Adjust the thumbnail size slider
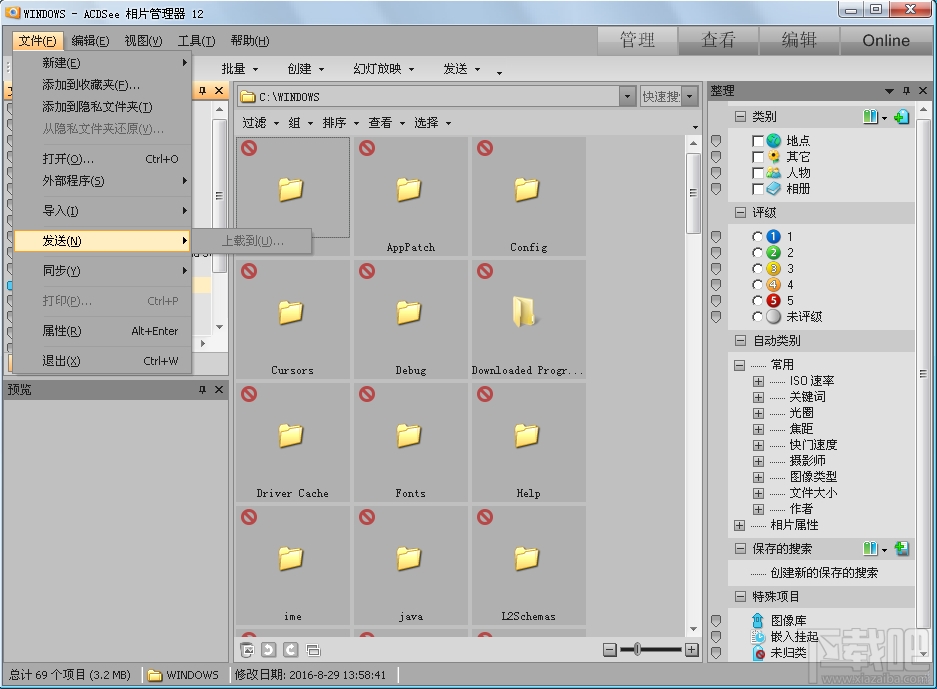 click(637, 649)
